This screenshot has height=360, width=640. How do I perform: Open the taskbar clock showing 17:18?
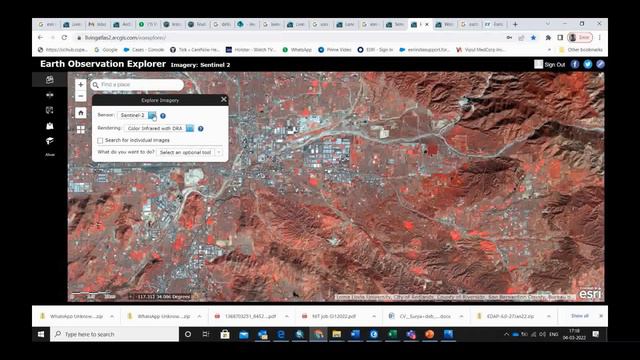click(574, 334)
